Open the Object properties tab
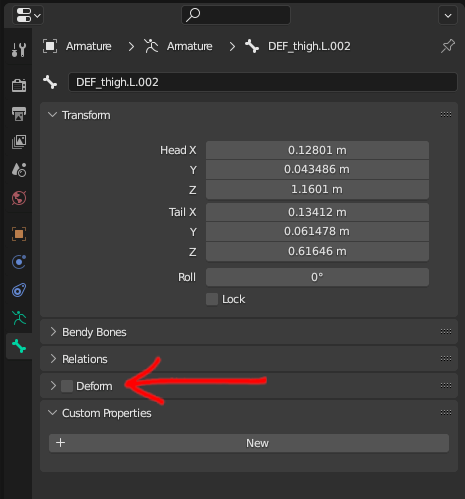 pos(19,234)
